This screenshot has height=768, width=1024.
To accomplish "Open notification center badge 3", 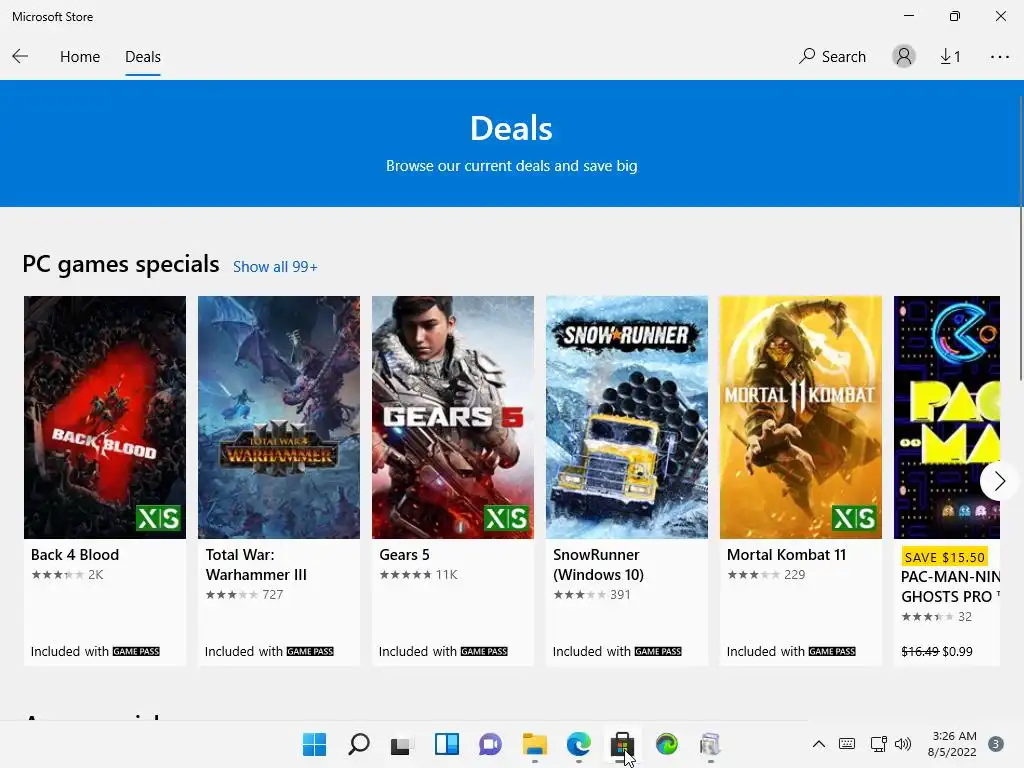I will tap(996, 744).
